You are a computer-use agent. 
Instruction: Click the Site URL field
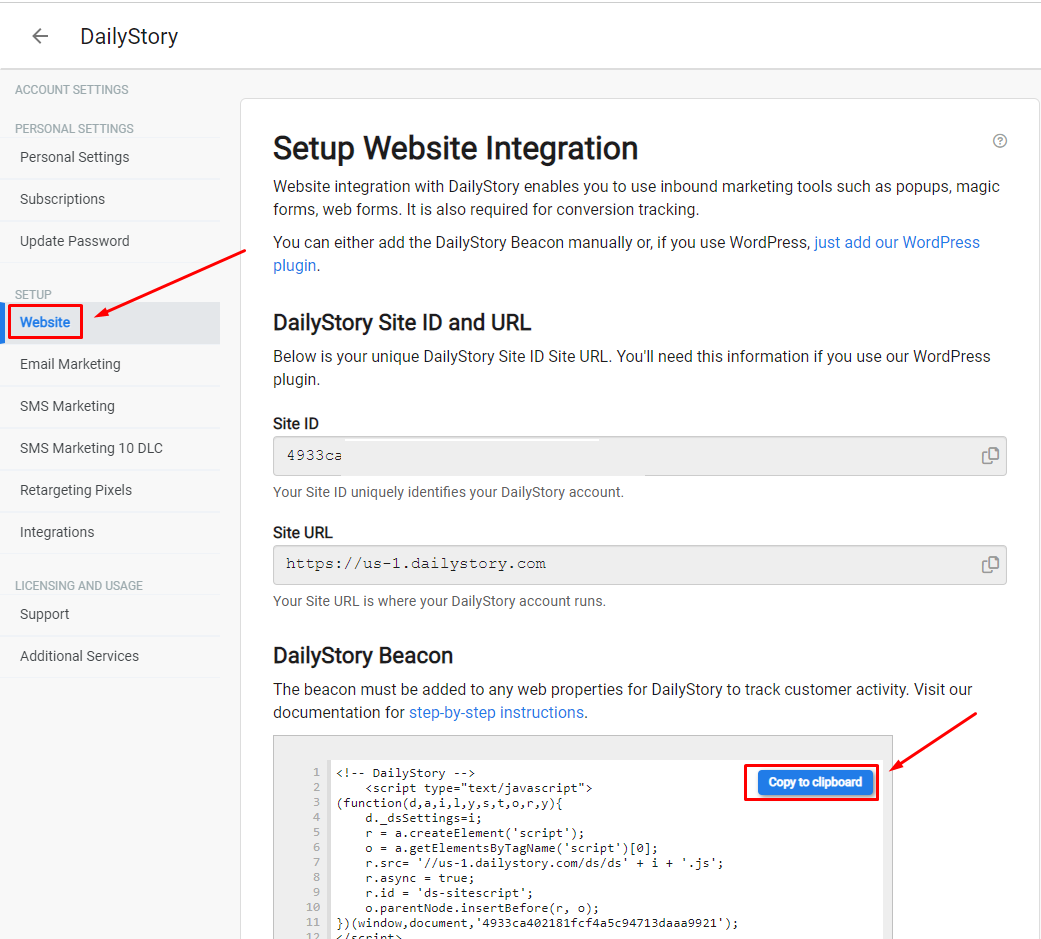click(x=639, y=564)
